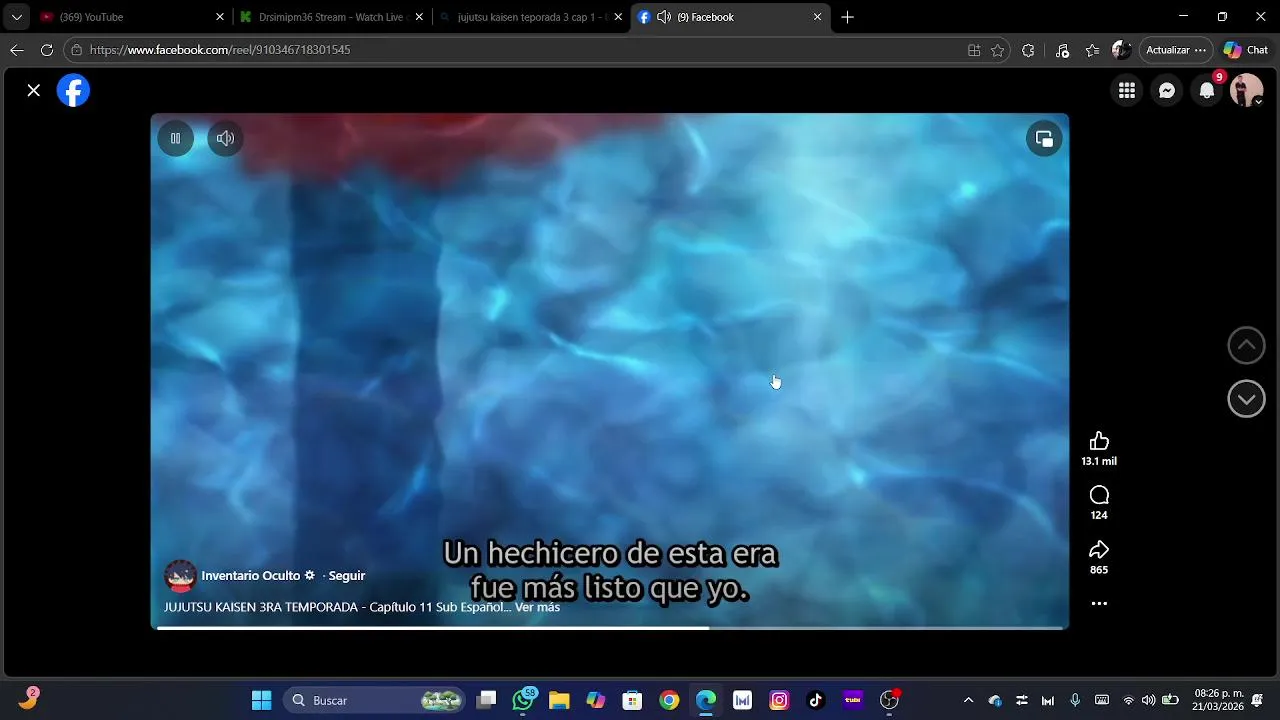
Task: Open the Inventario Oculto page profile picture
Action: 180,576
